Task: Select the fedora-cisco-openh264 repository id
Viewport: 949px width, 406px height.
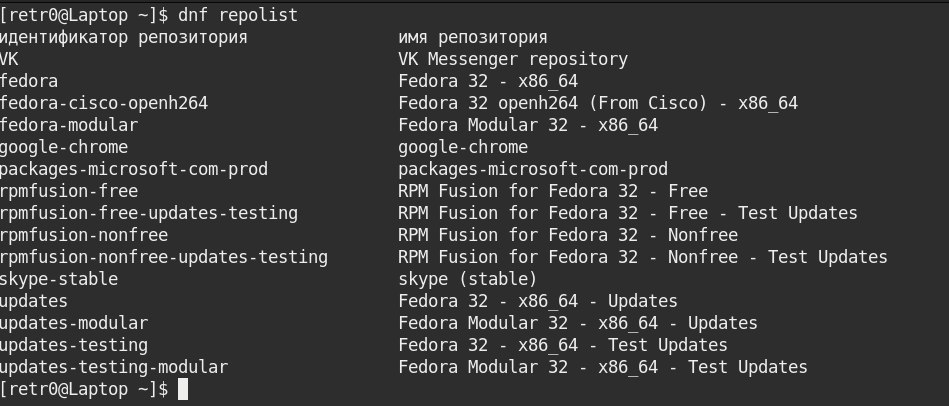Action: 103,103
